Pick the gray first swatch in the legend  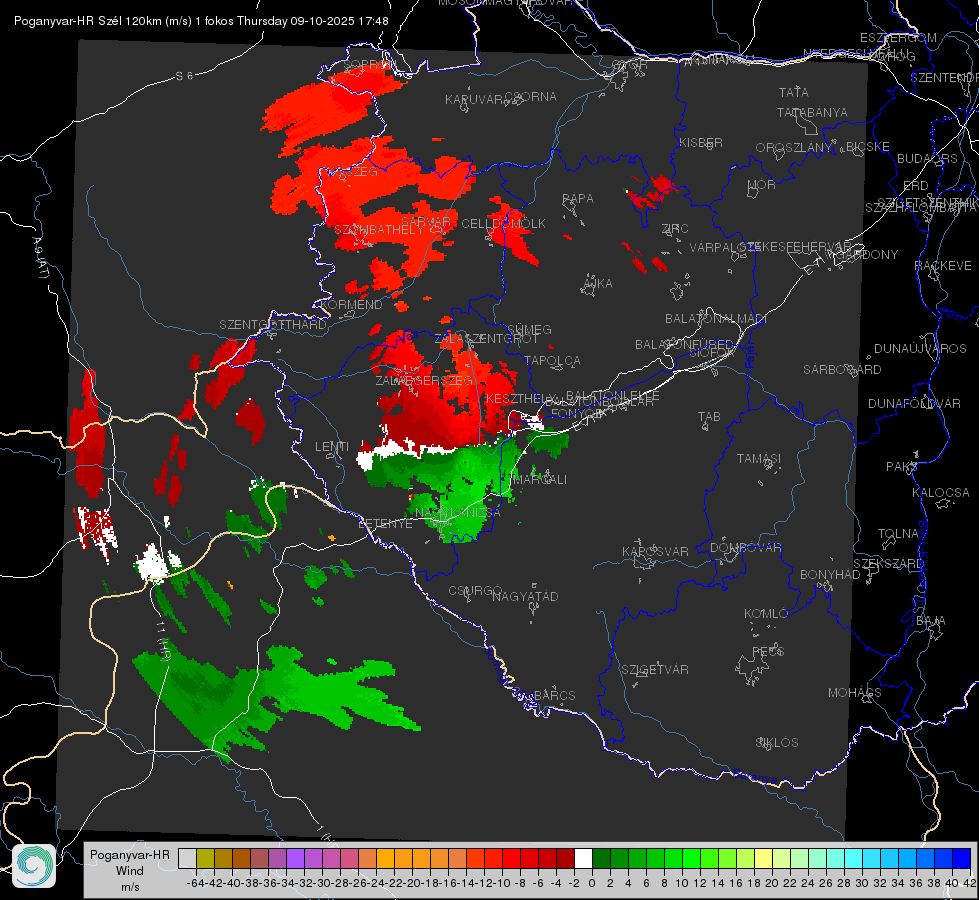coord(187,858)
